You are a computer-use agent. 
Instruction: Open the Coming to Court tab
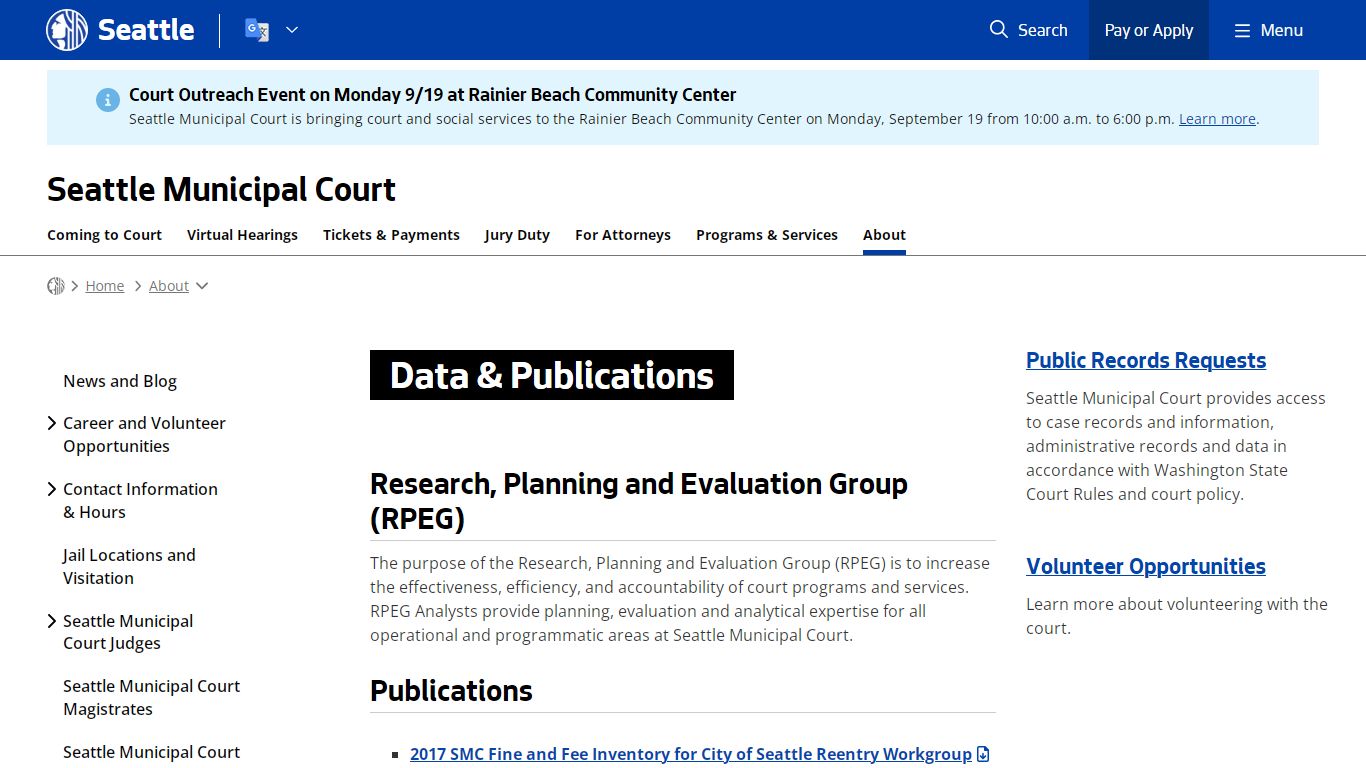click(104, 235)
